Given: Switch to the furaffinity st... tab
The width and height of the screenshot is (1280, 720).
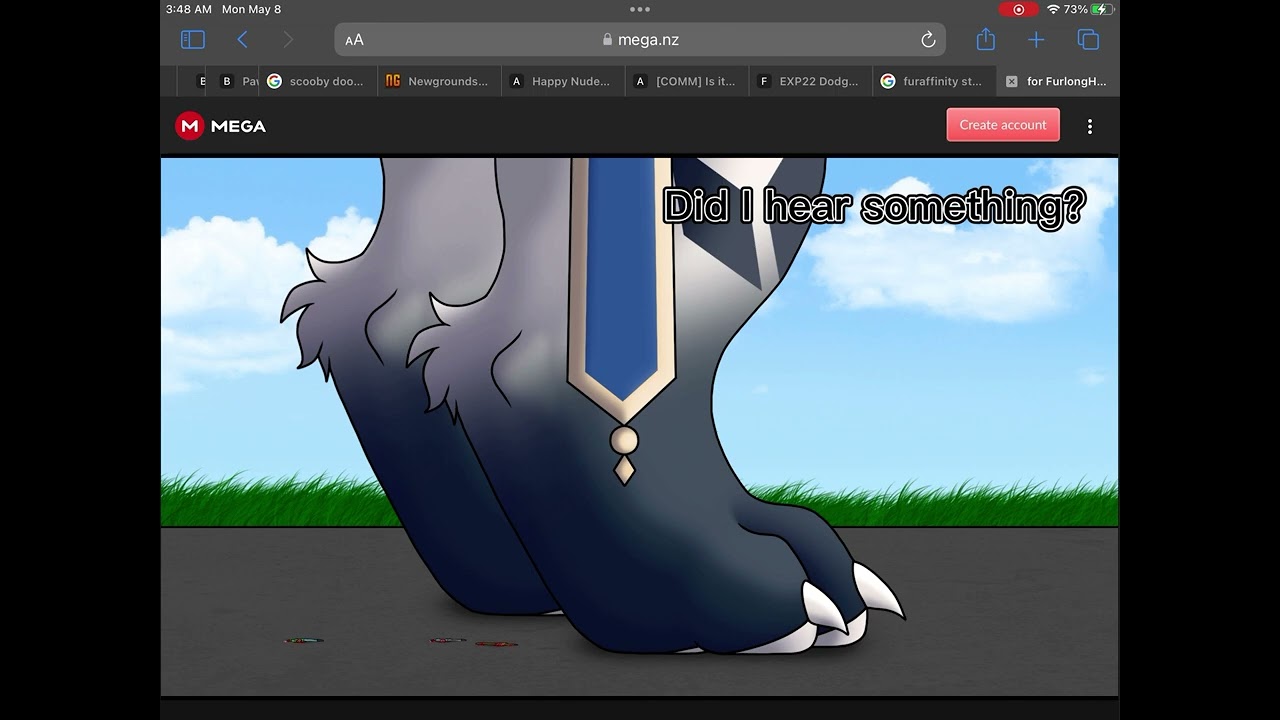Looking at the screenshot, I should (934, 81).
